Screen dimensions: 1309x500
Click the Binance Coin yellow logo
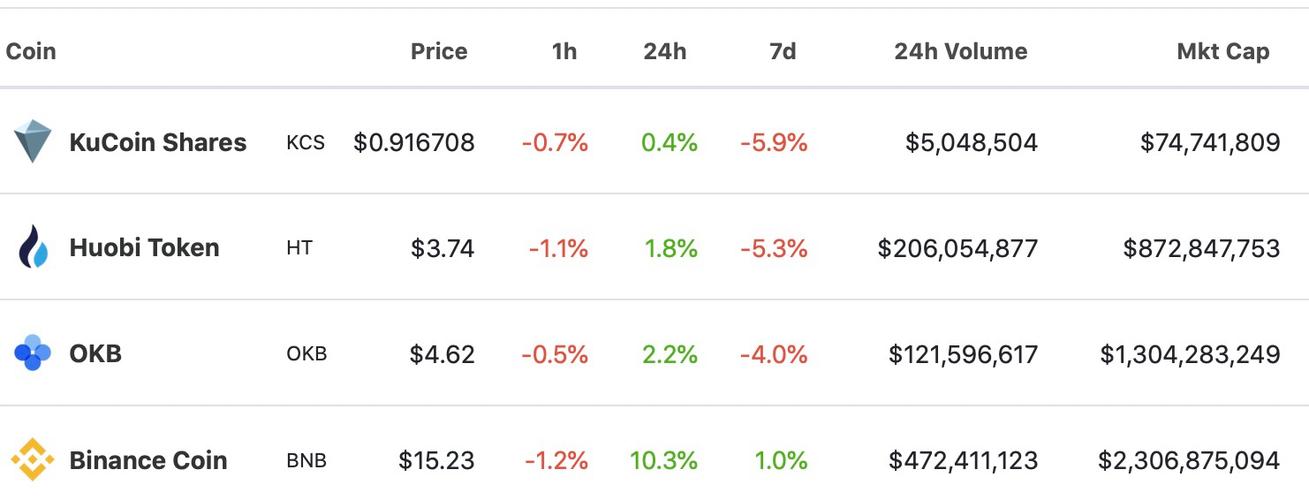pos(32,459)
